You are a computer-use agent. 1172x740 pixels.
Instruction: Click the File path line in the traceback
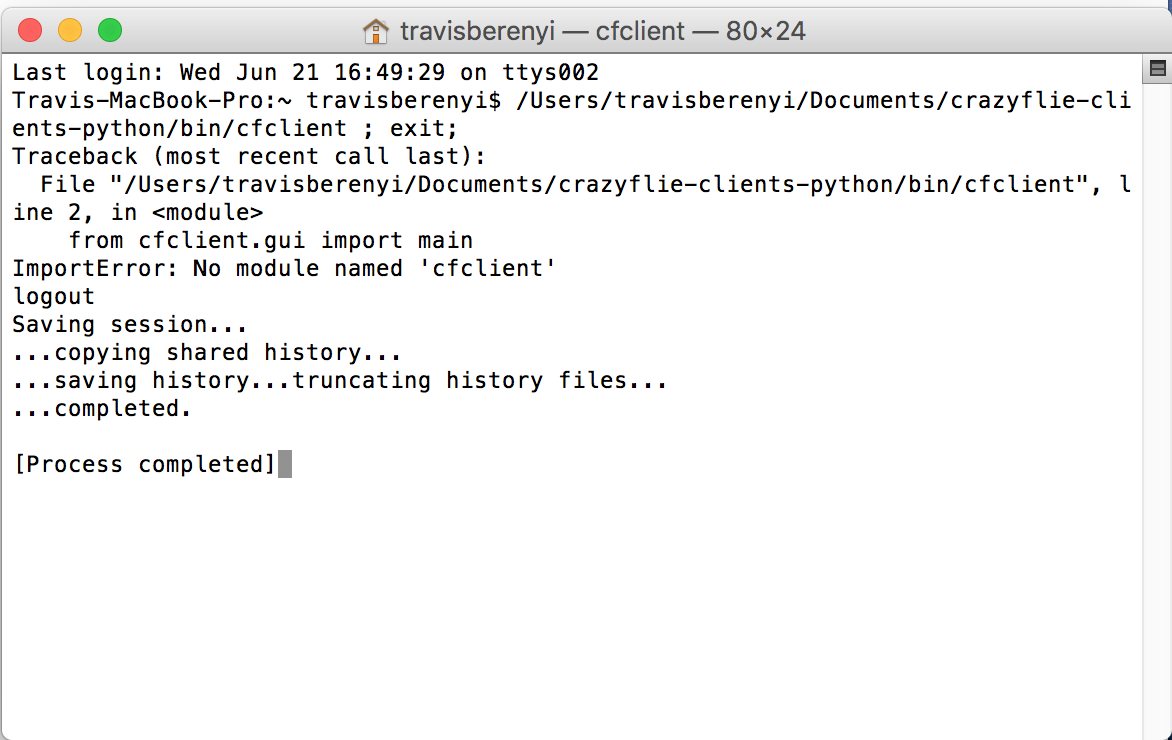(x=570, y=185)
